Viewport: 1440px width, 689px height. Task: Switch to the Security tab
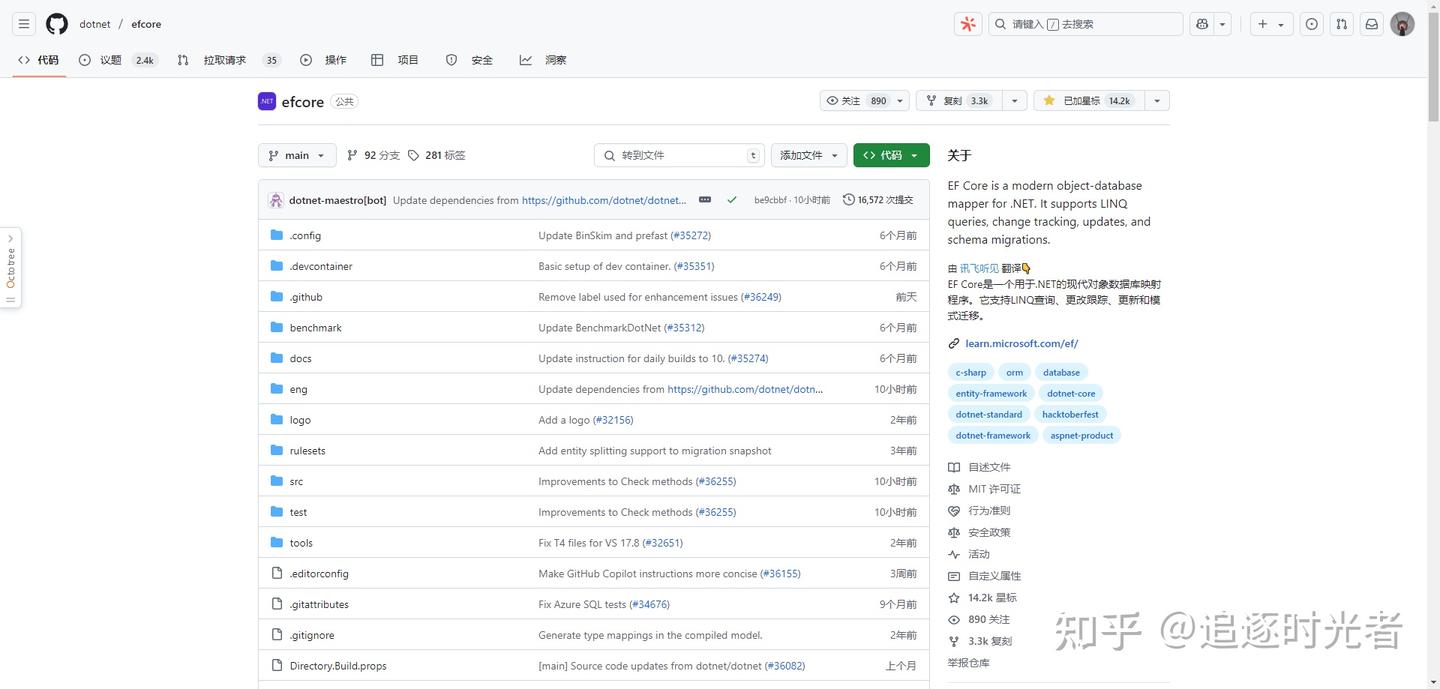(x=469, y=60)
